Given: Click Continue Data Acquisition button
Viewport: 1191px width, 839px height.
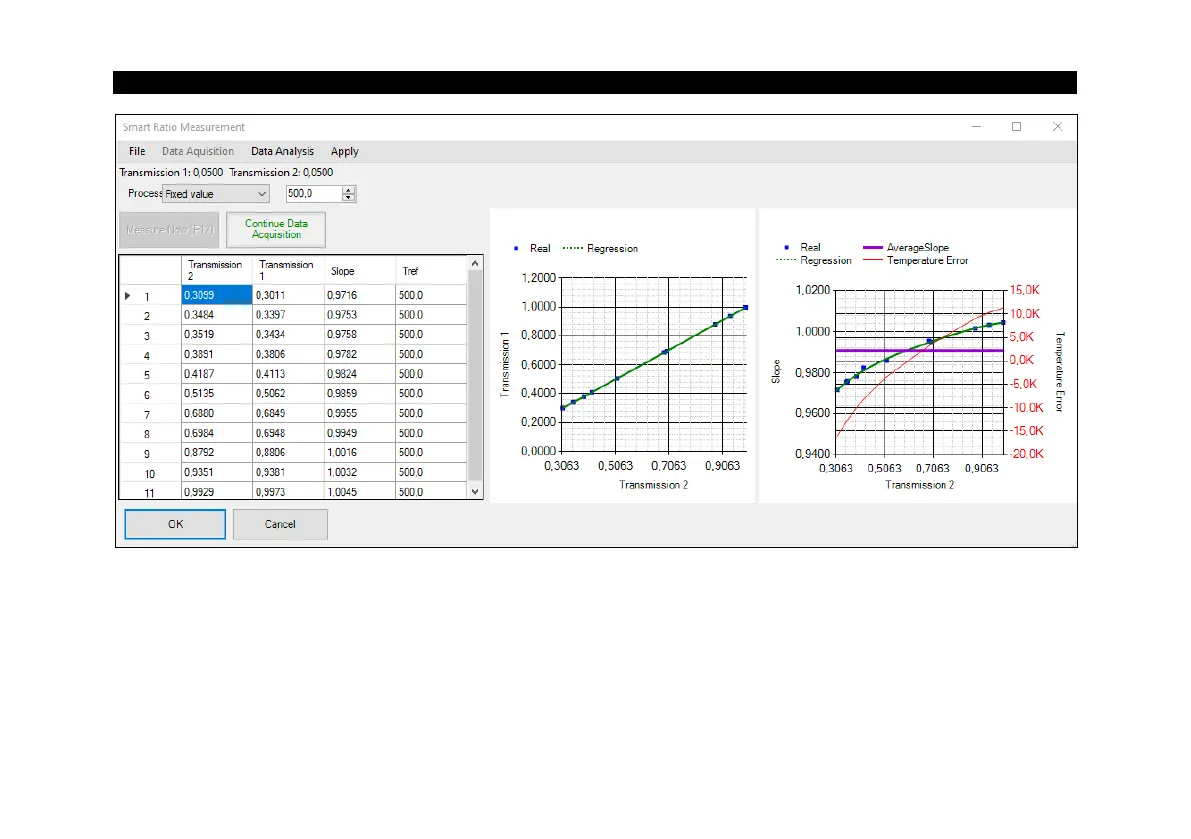Looking at the screenshot, I should [276, 229].
